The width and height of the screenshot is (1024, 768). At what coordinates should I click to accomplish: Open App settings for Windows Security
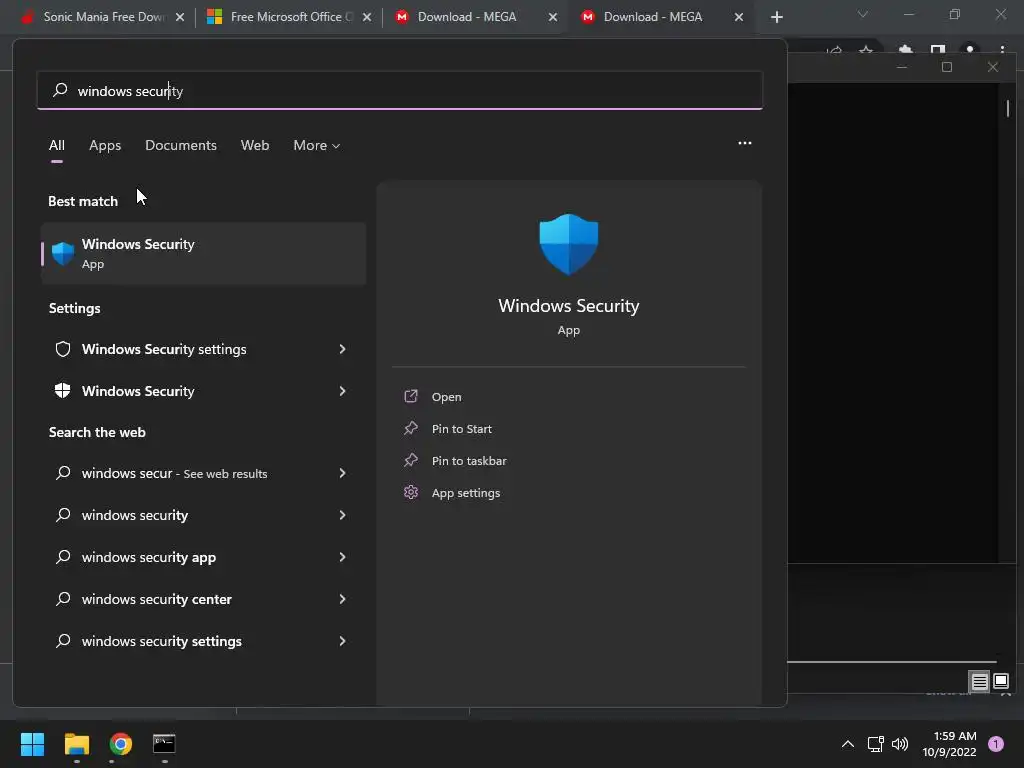[466, 492]
